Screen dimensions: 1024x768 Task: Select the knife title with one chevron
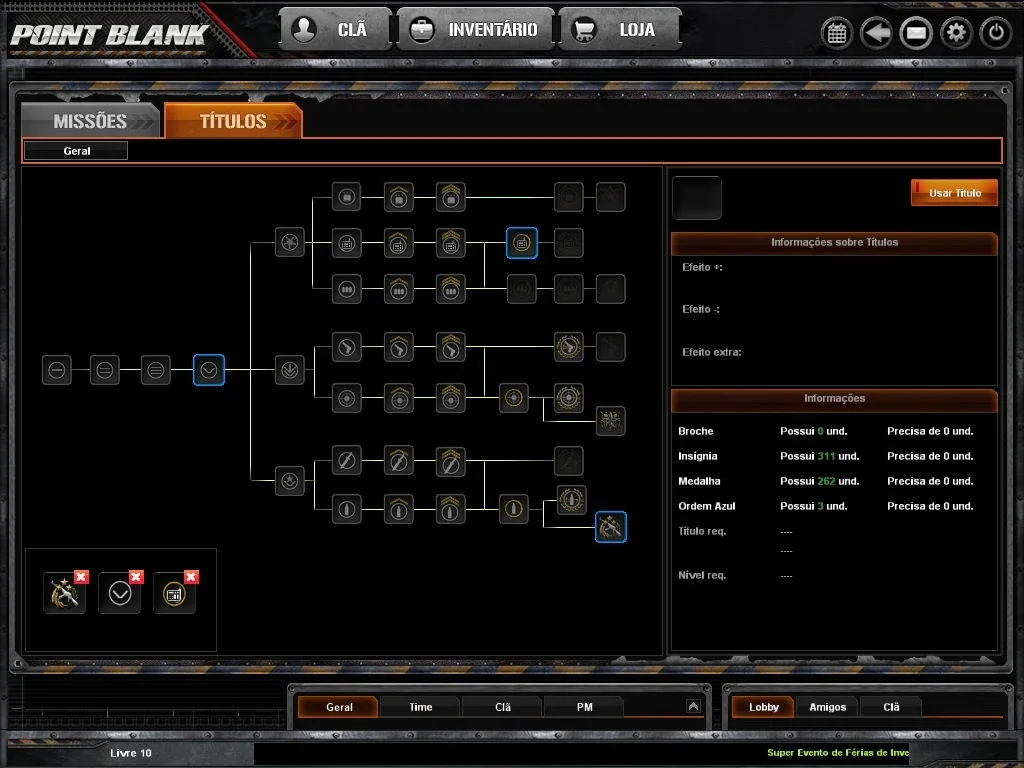tap(398, 461)
